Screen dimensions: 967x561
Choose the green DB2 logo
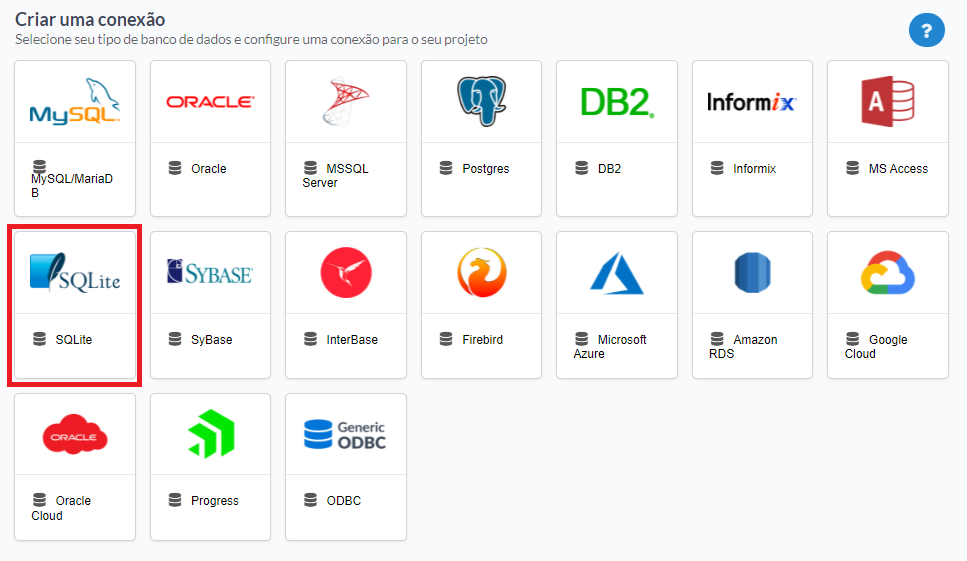617,102
